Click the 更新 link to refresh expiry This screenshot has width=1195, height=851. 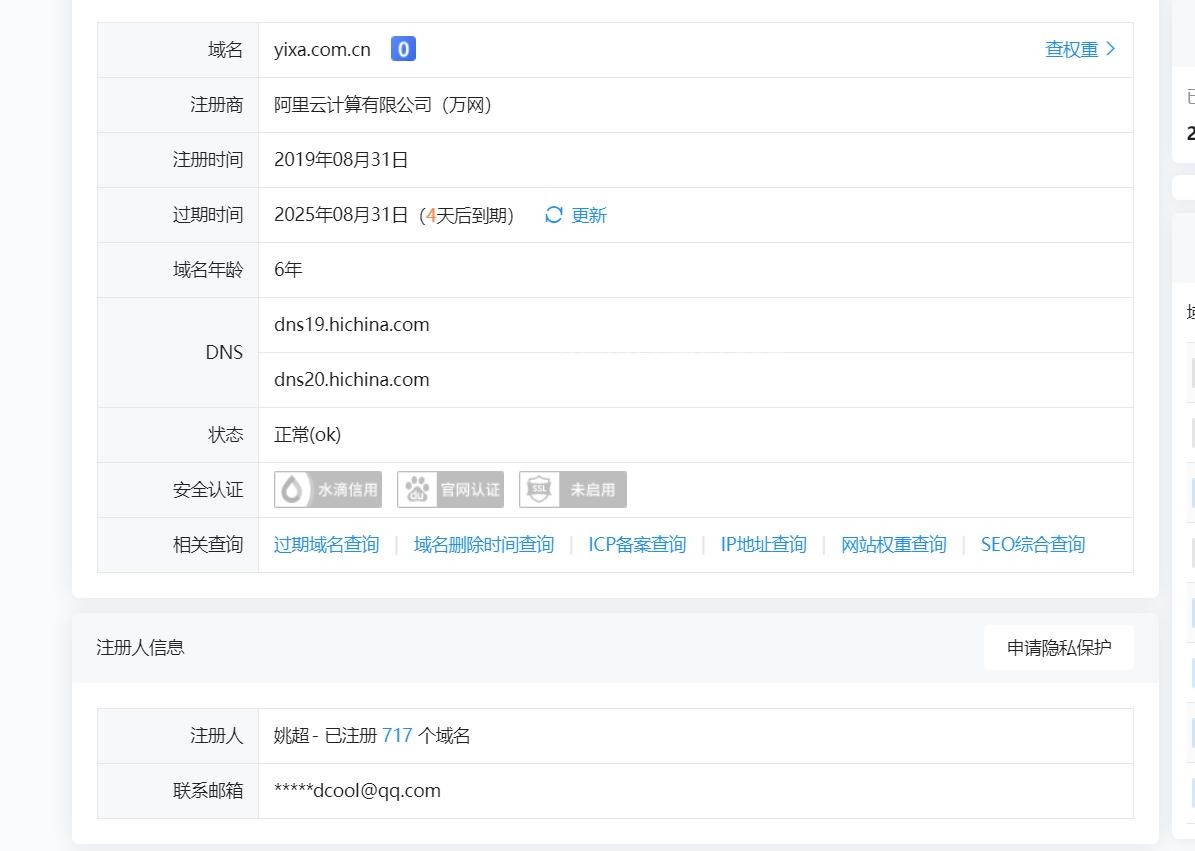(589, 215)
